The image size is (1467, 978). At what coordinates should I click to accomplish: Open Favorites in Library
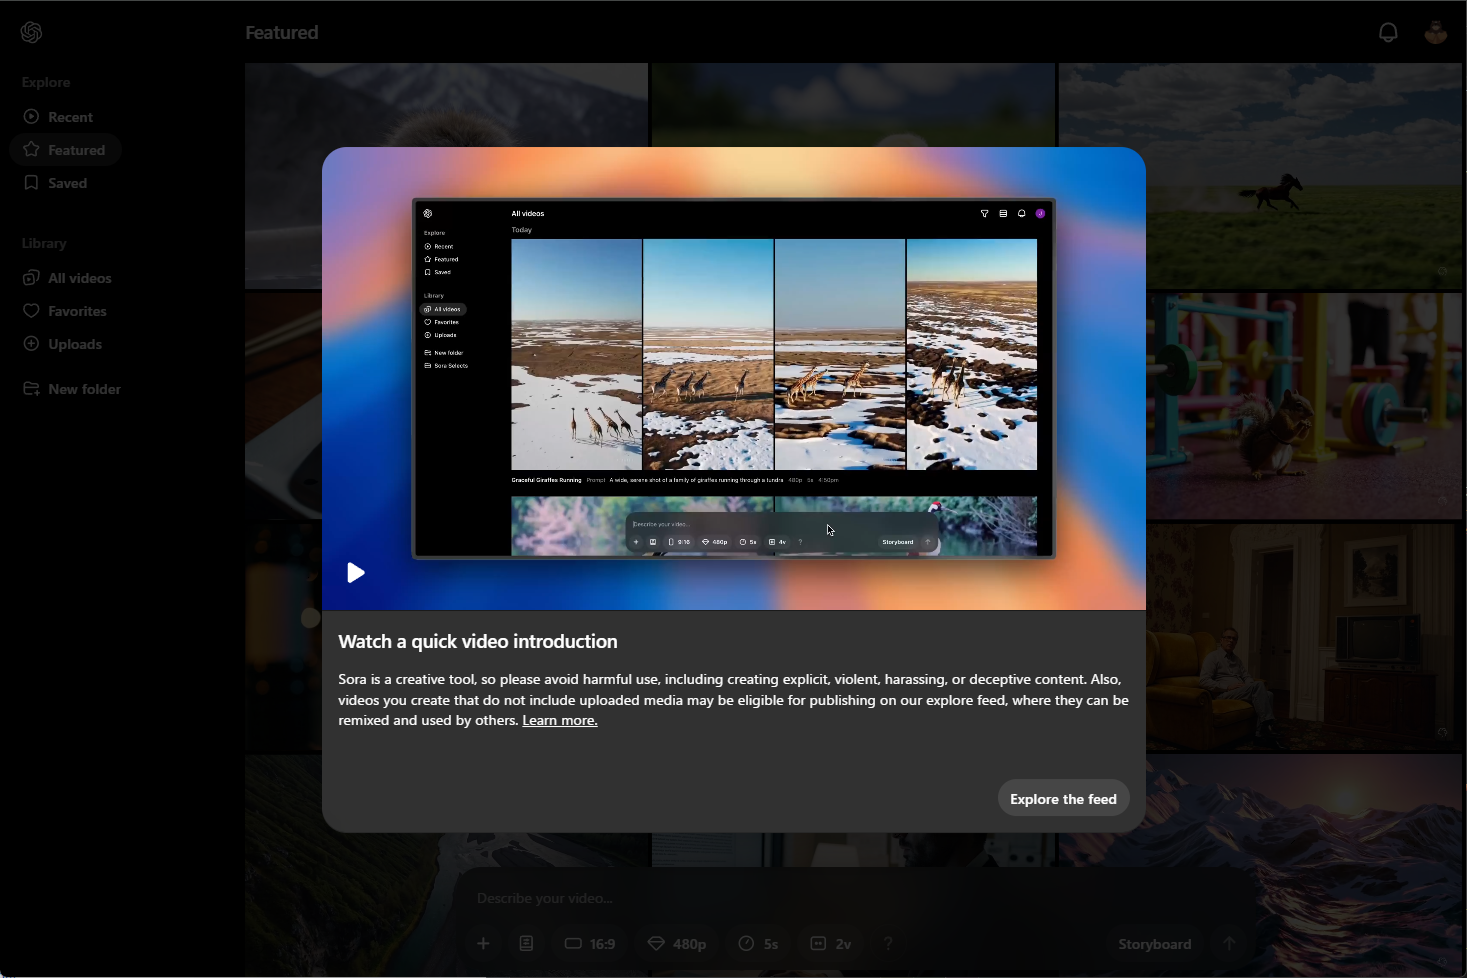(66, 311)
